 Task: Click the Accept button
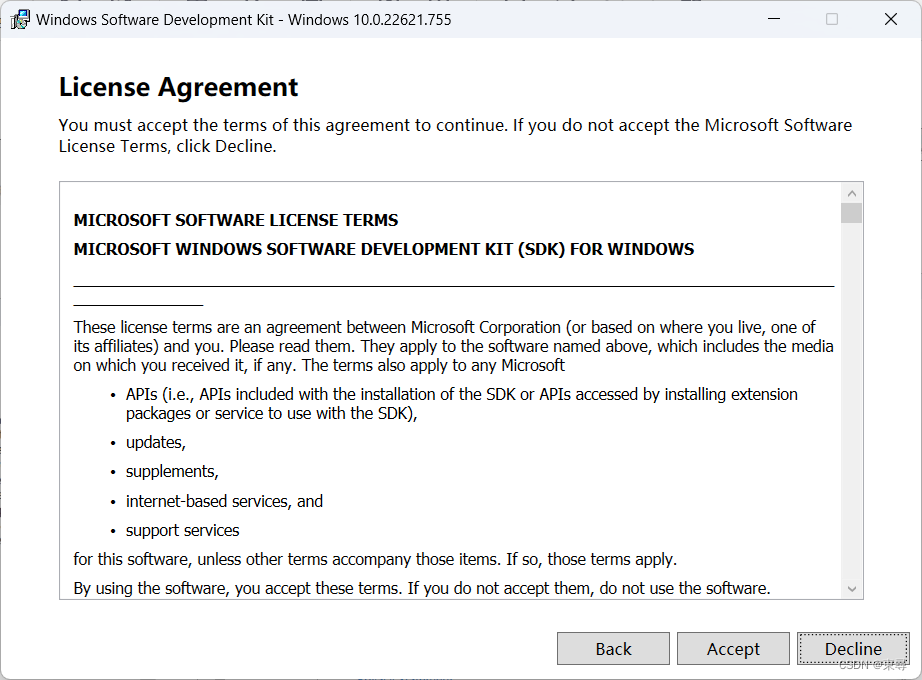[733, 648]
